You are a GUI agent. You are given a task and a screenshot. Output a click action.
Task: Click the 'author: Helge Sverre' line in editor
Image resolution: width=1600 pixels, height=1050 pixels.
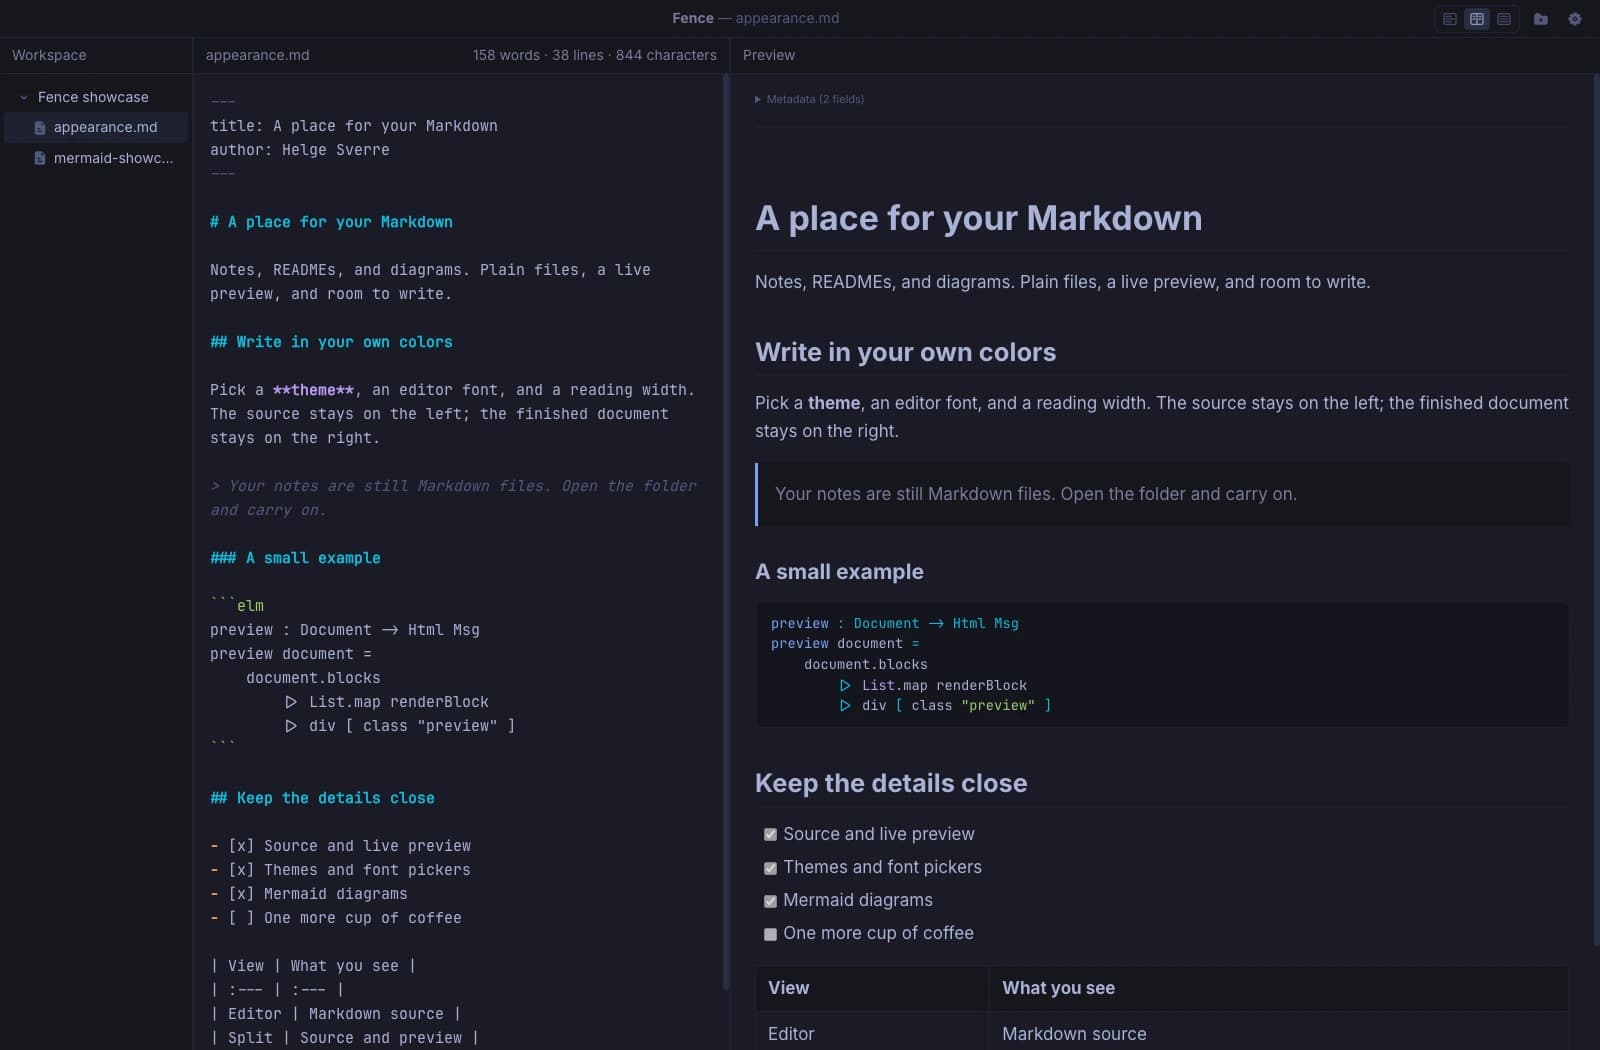300,150
